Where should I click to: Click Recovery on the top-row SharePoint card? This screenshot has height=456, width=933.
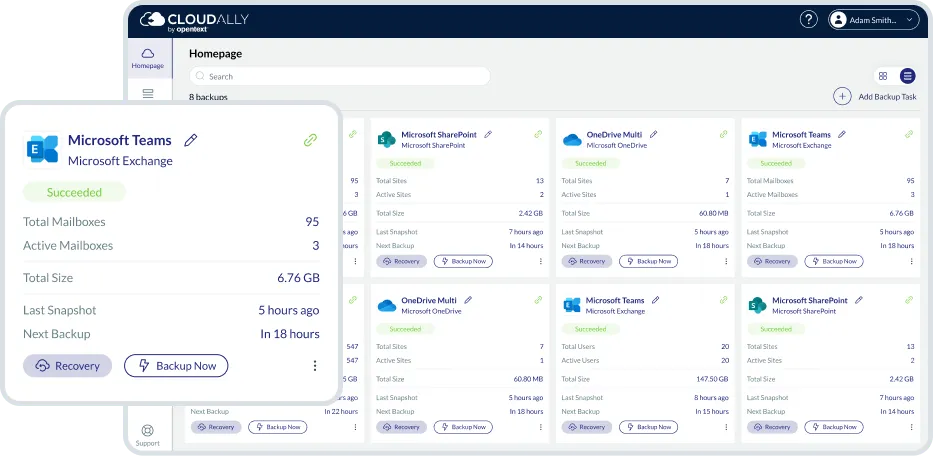[401, 261]
